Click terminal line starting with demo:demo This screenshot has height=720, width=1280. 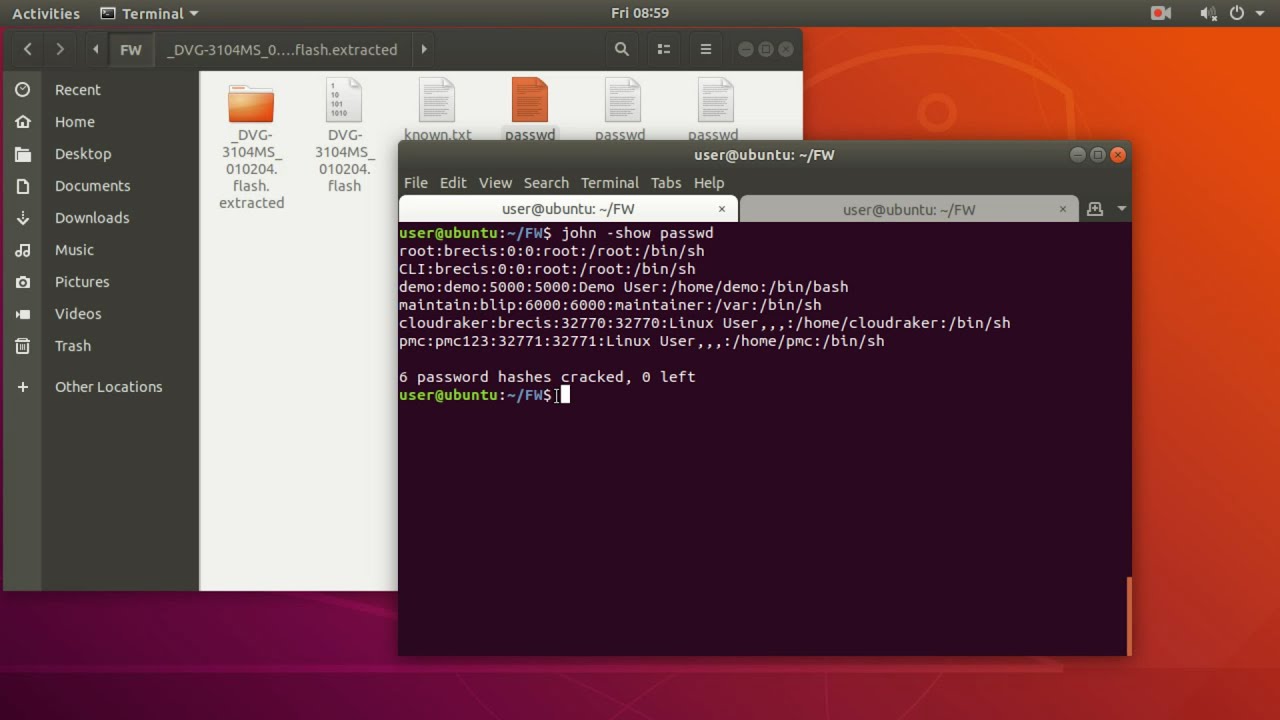point(623,287)
